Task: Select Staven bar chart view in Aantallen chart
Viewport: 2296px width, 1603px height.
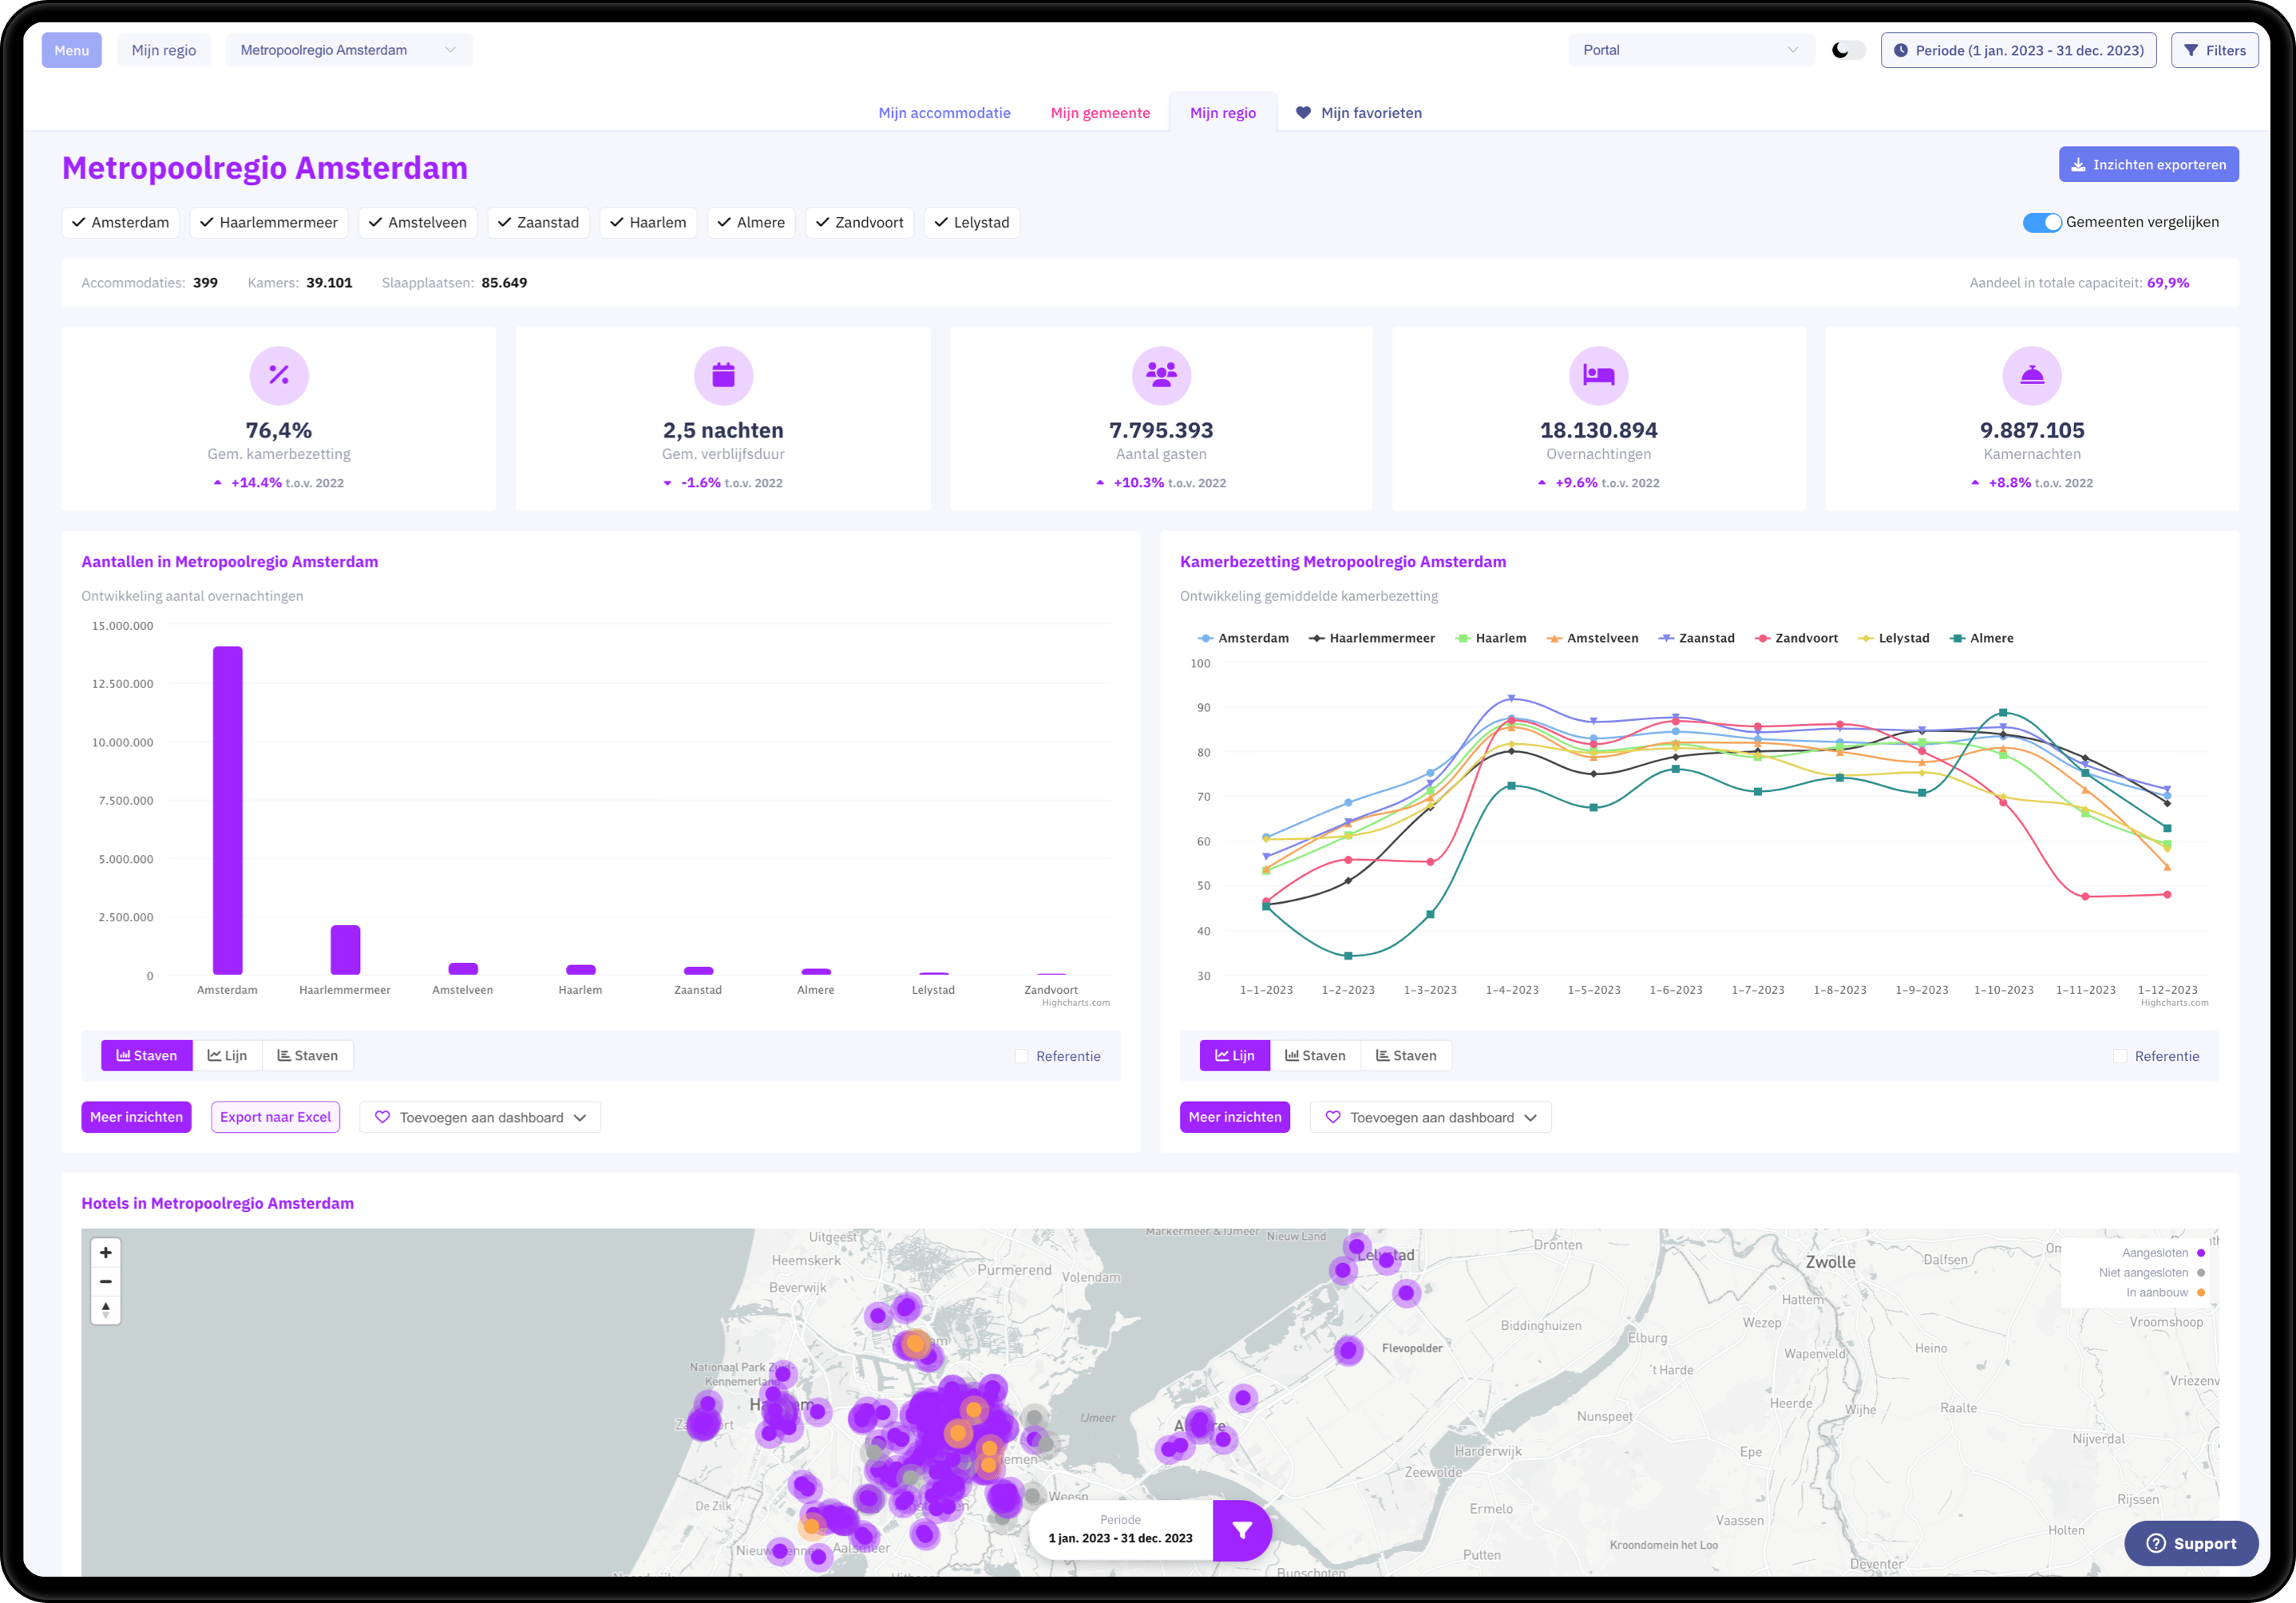Action: click(147, 1055)
